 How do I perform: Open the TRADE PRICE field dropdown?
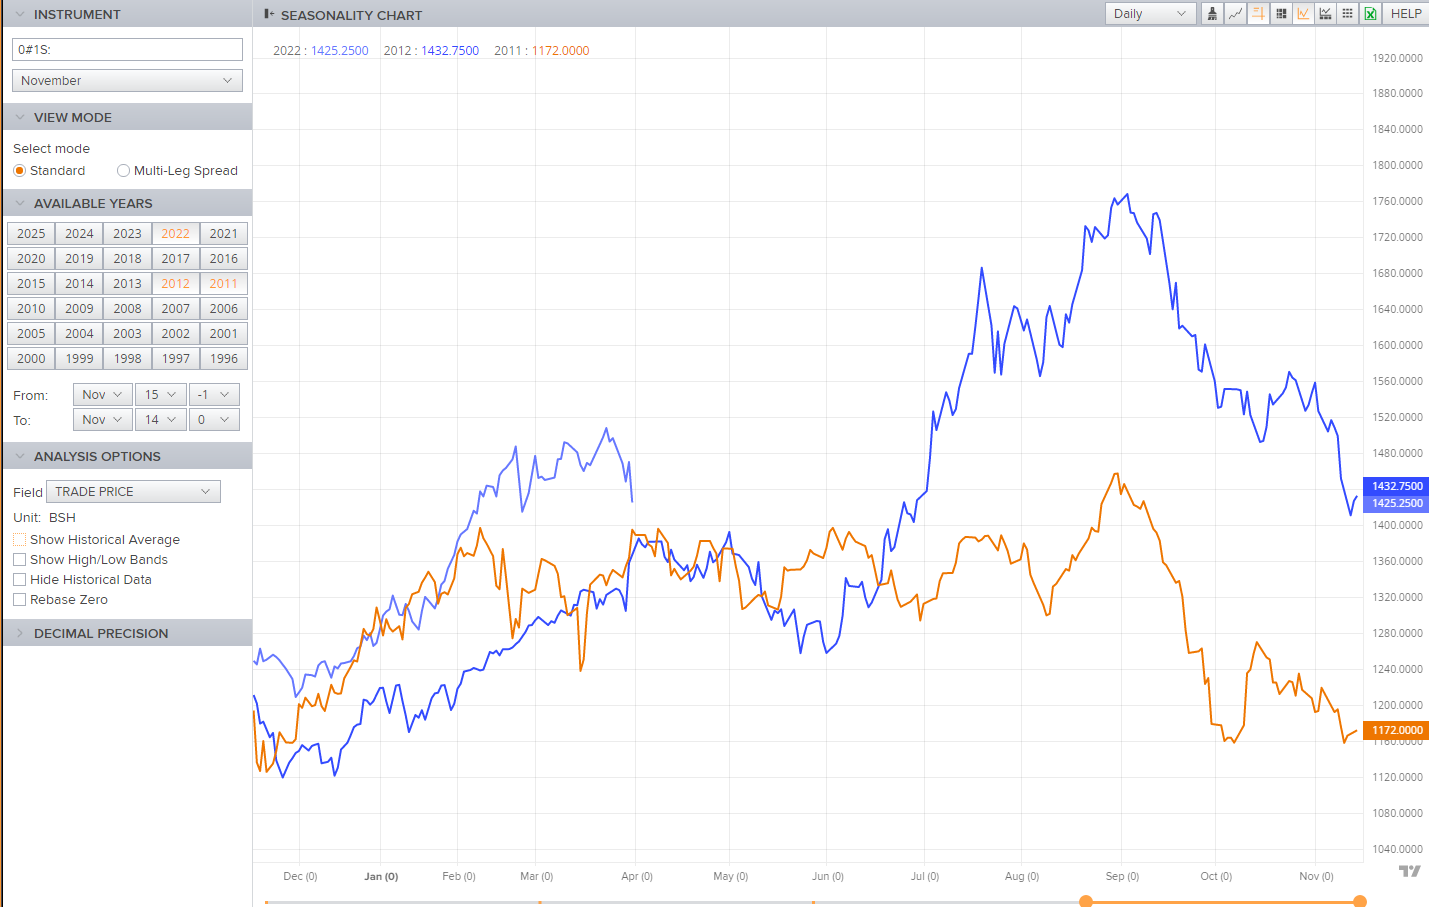(133, 492)
